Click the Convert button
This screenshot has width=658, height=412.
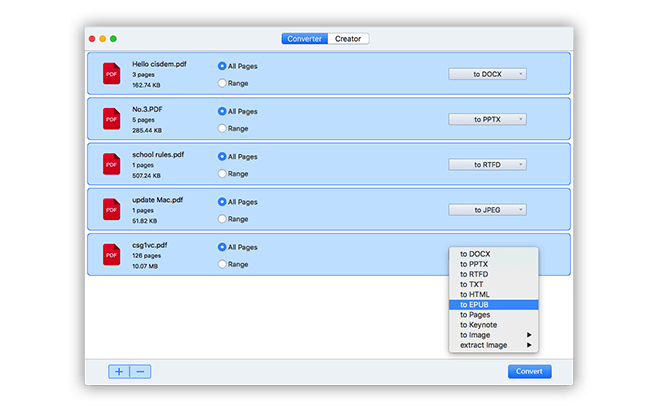[x=530, y=371]
